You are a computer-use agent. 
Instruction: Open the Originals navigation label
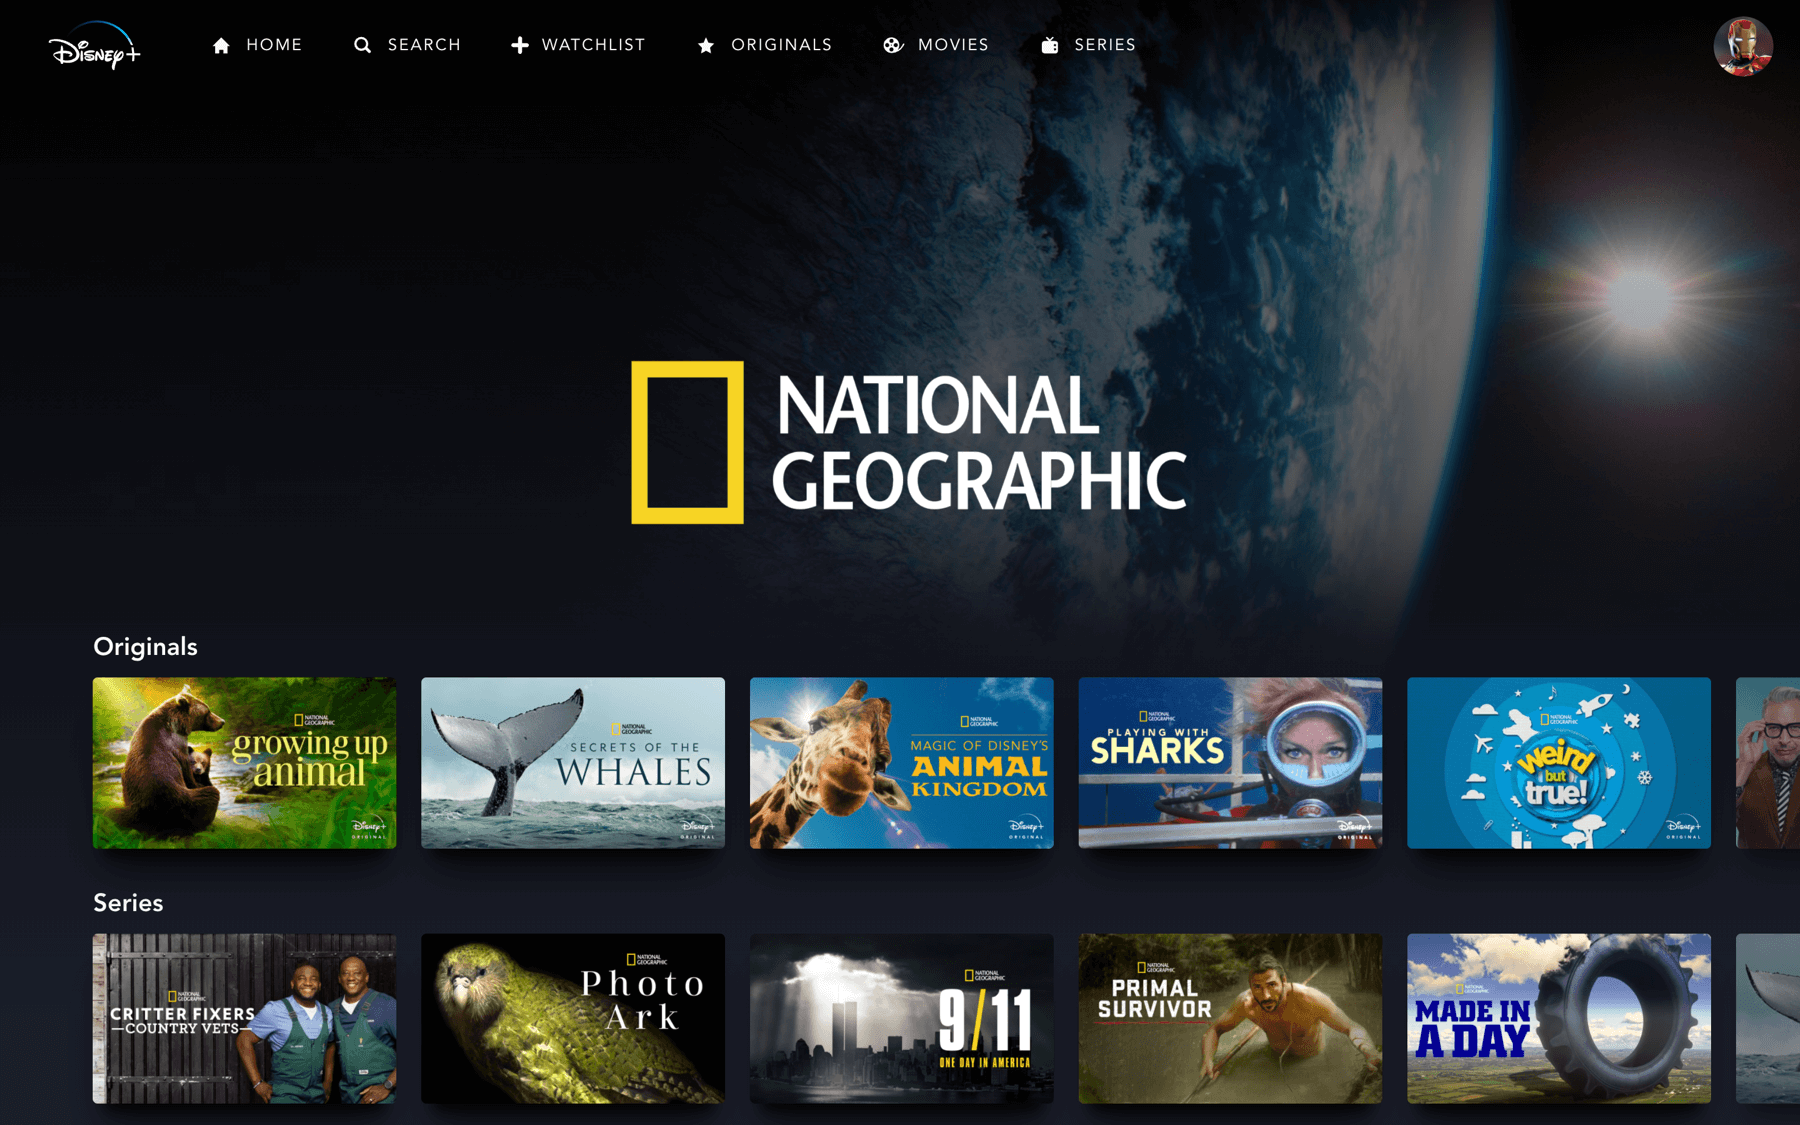tap(781, 45)
